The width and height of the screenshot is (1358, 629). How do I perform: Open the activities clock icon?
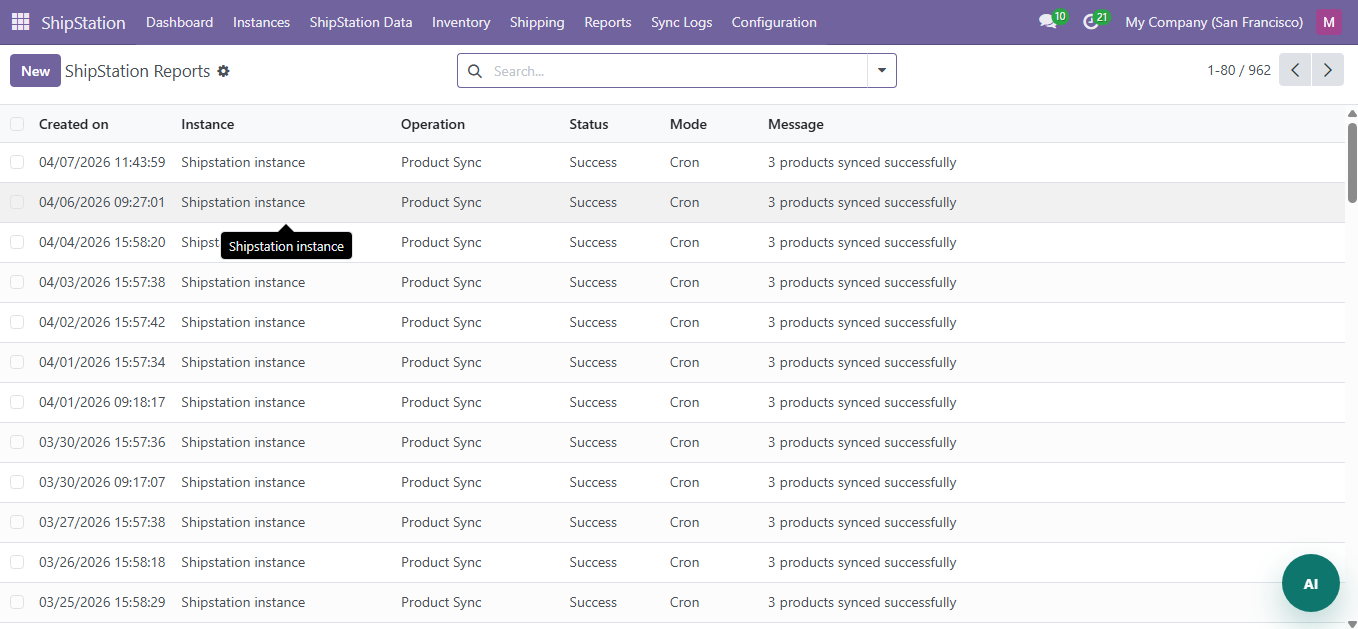(x=1091, y=22)
